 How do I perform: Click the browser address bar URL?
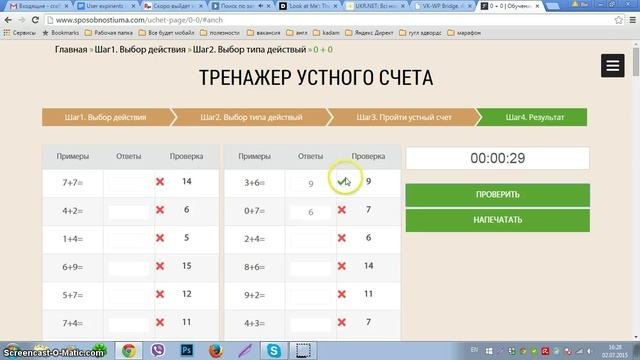click(139, 20)
